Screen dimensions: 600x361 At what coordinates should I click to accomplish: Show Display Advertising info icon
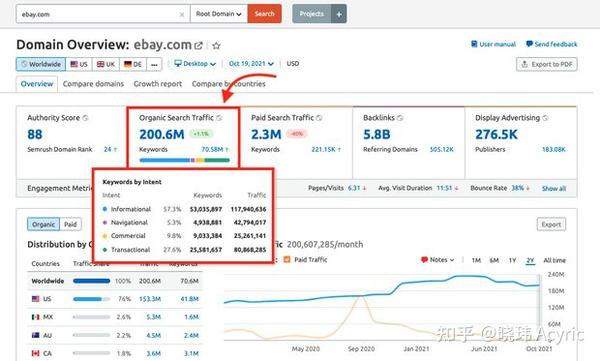point(545,118)
